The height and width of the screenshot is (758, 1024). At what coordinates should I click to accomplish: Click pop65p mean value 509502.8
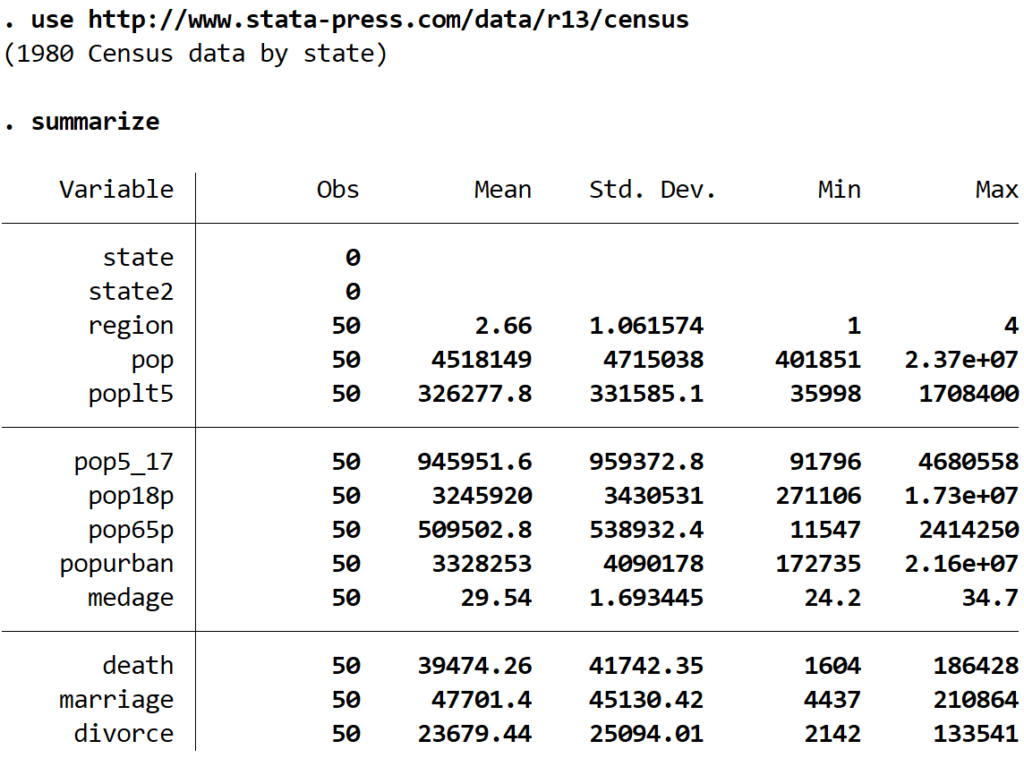(475, 529)
